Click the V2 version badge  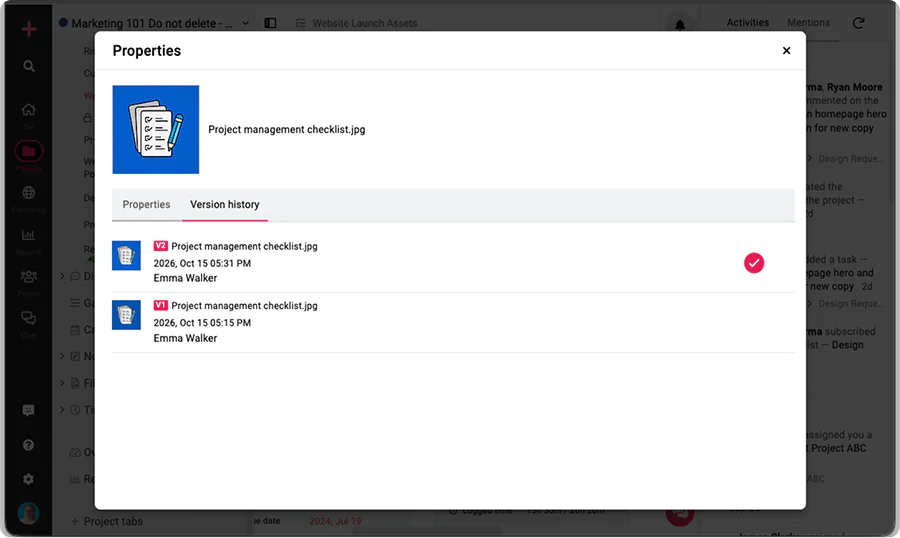coord(160,246)
